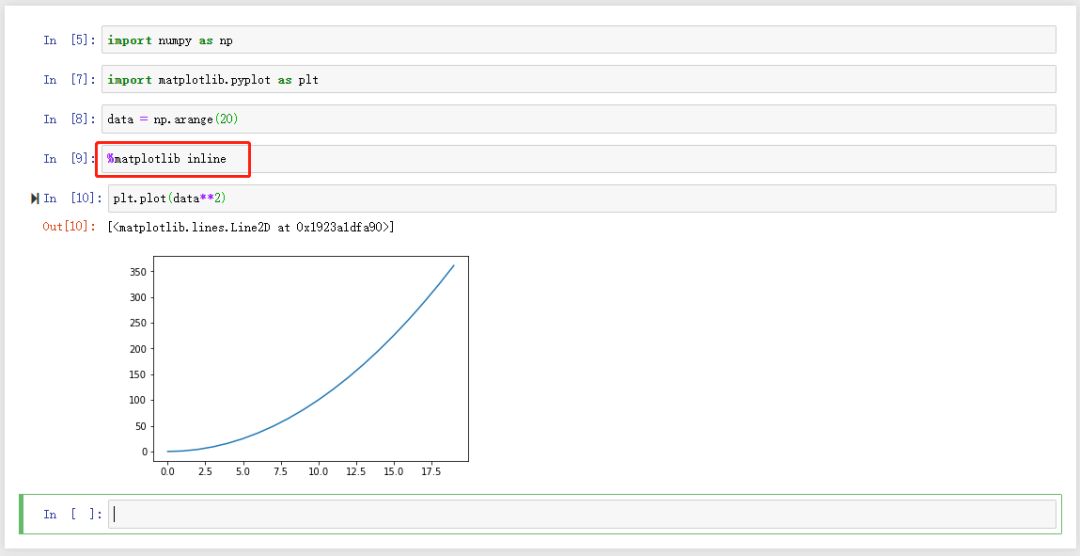This screenshot has width=1080, height=556.
Task: Click the run cell icon beside In [10]
Action: click(36, 199)
